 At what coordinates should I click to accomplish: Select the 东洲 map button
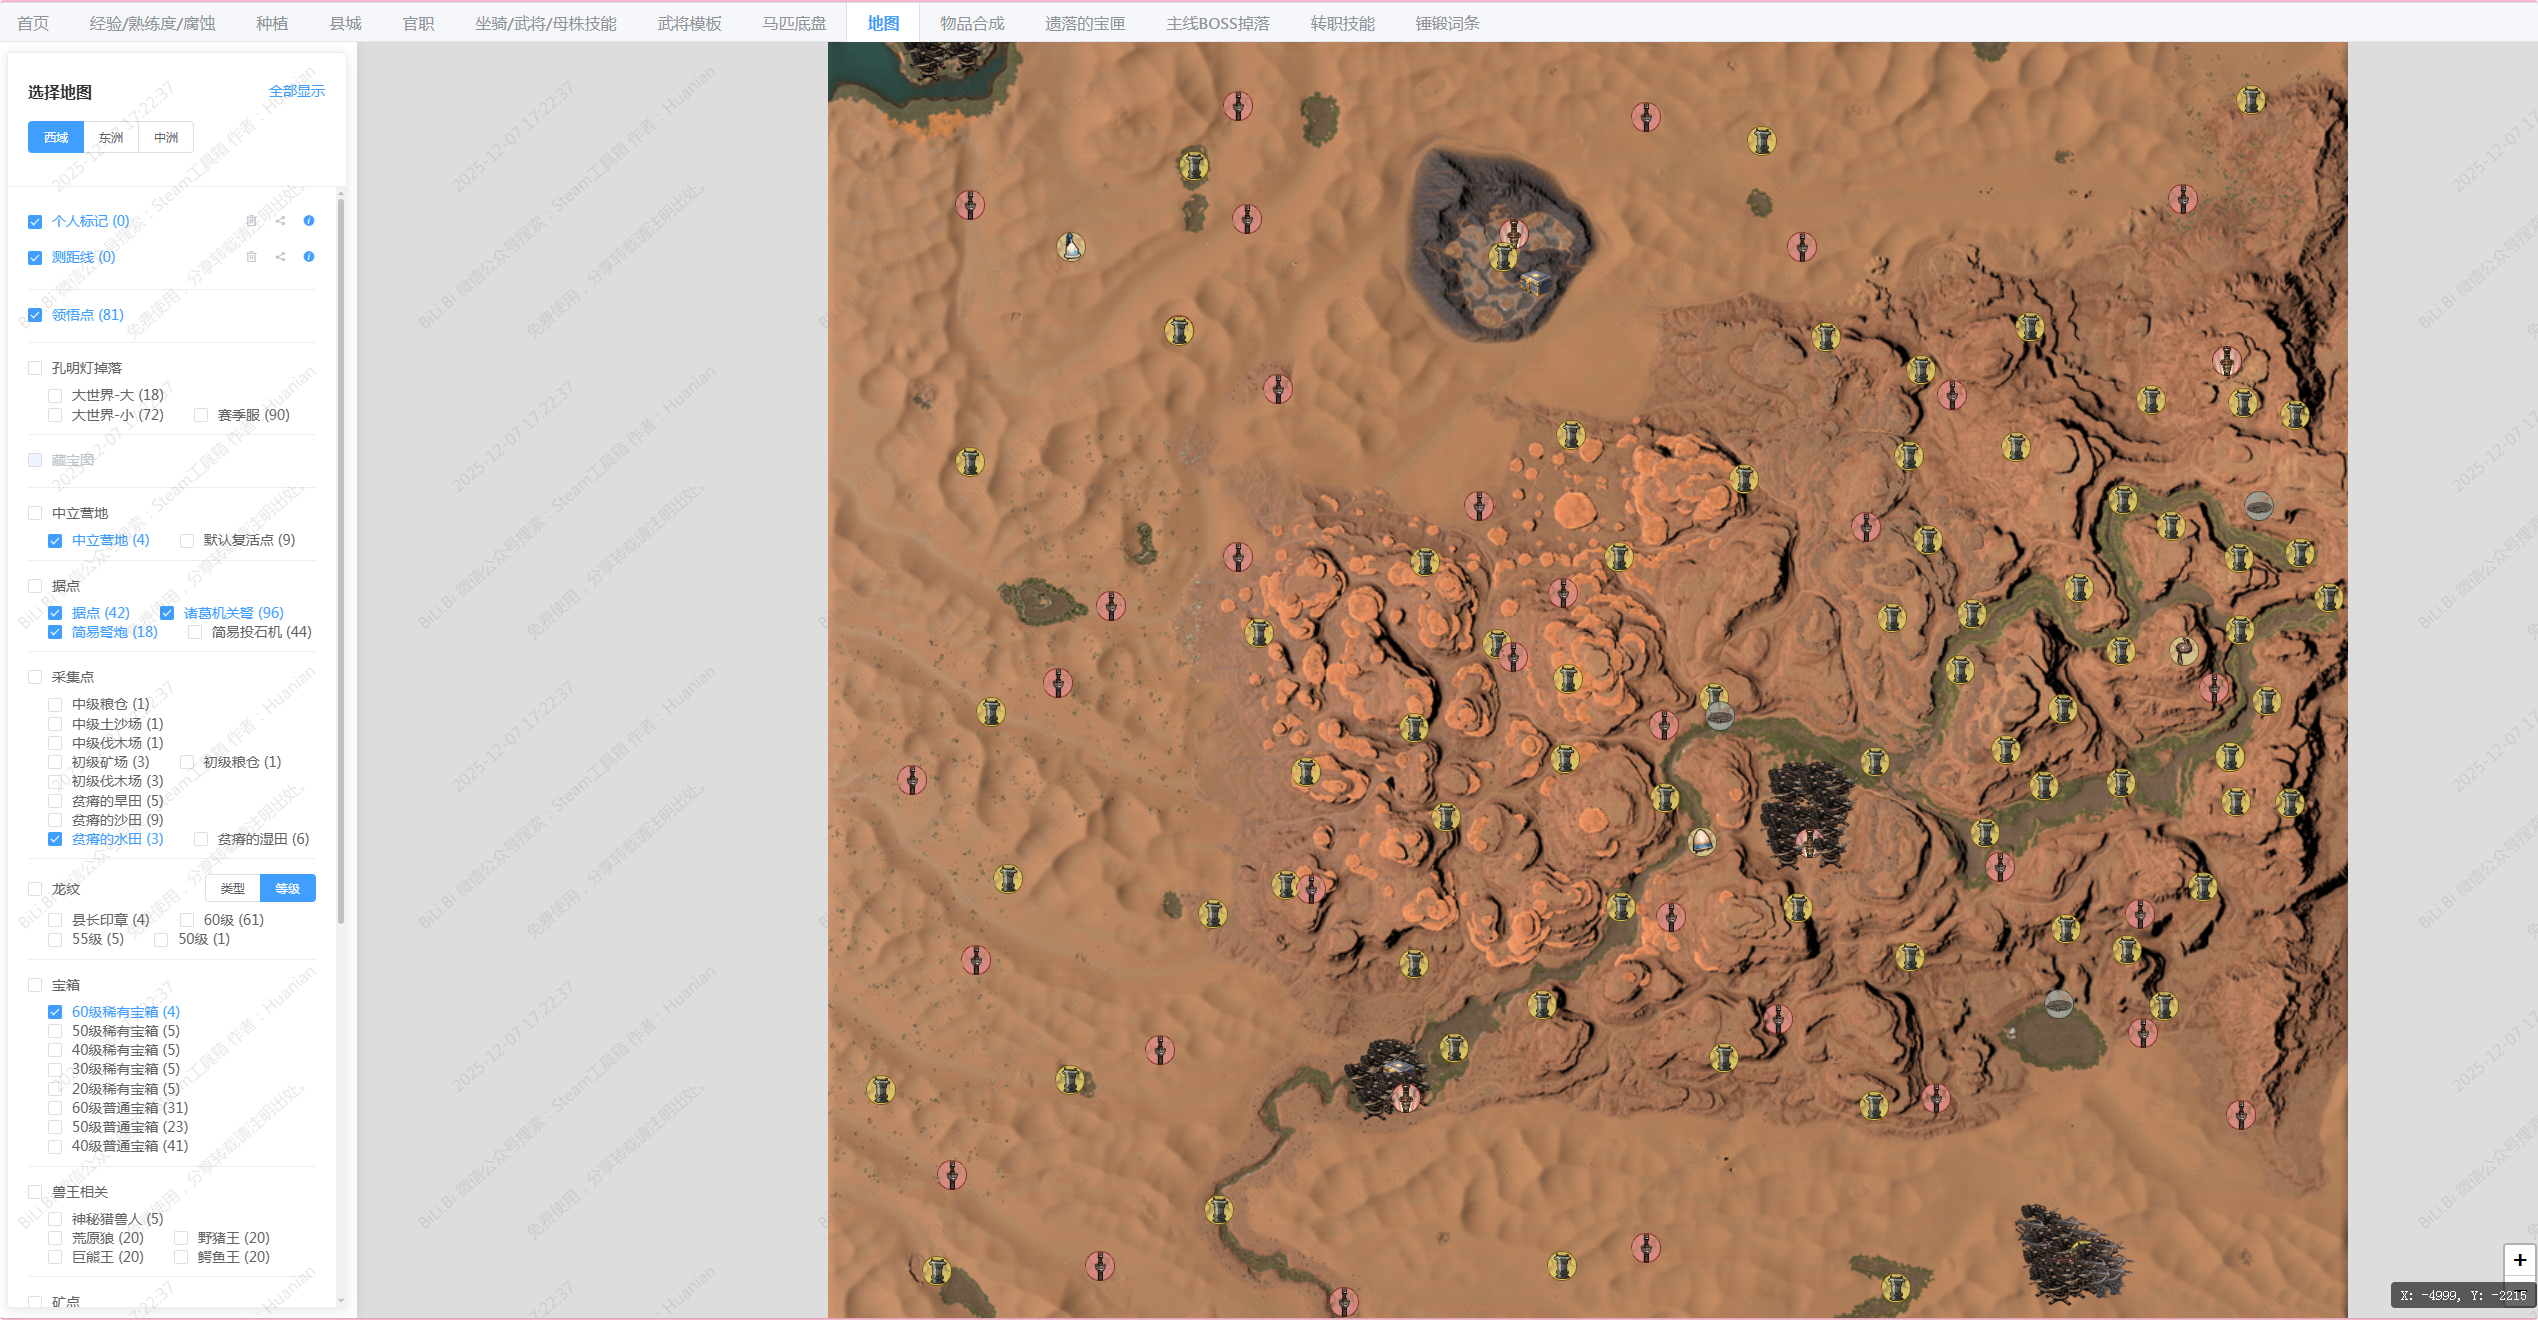tap(111, 138)
